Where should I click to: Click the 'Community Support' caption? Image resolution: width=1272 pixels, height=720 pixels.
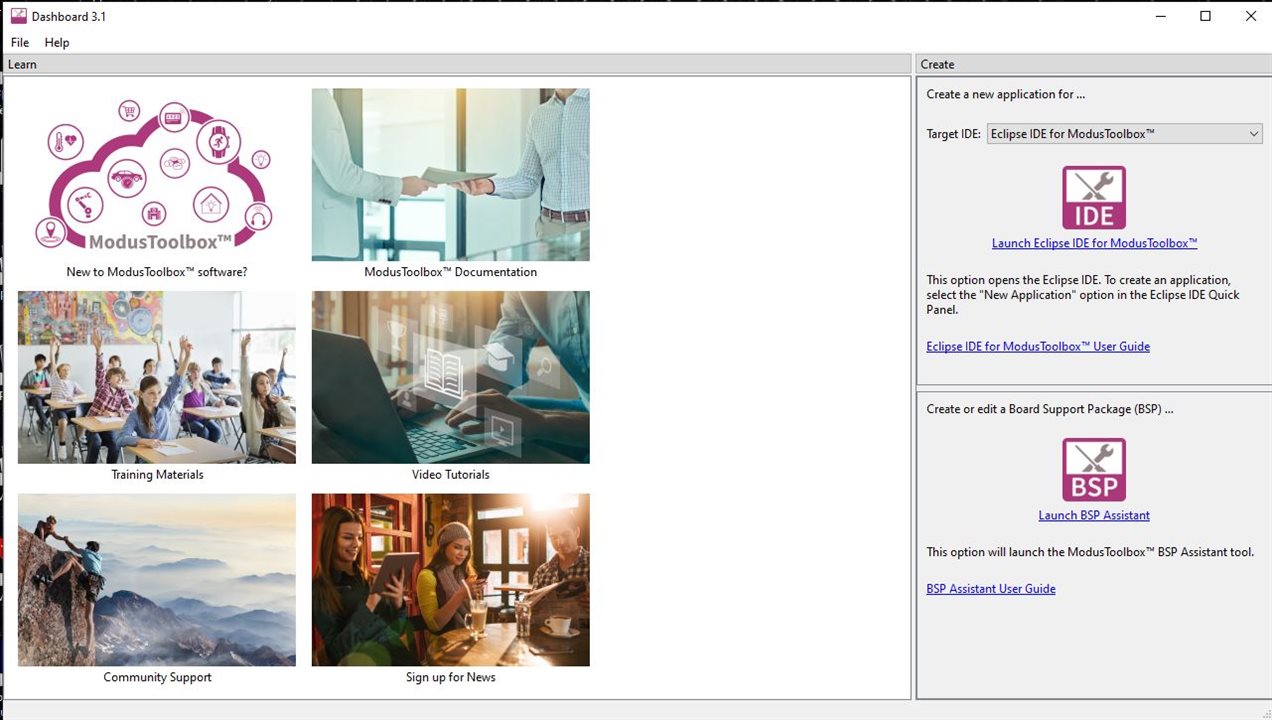click(x=157, y=677)
